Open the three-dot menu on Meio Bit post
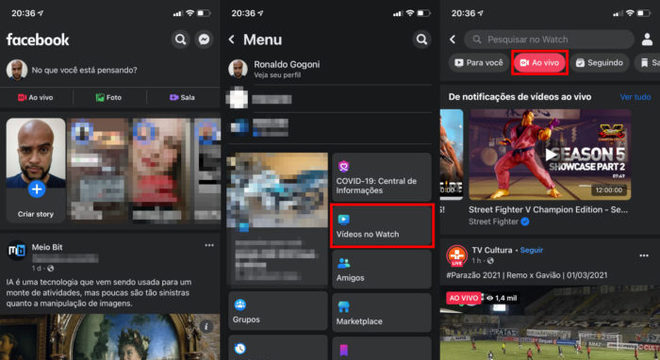 pos(209,245)
